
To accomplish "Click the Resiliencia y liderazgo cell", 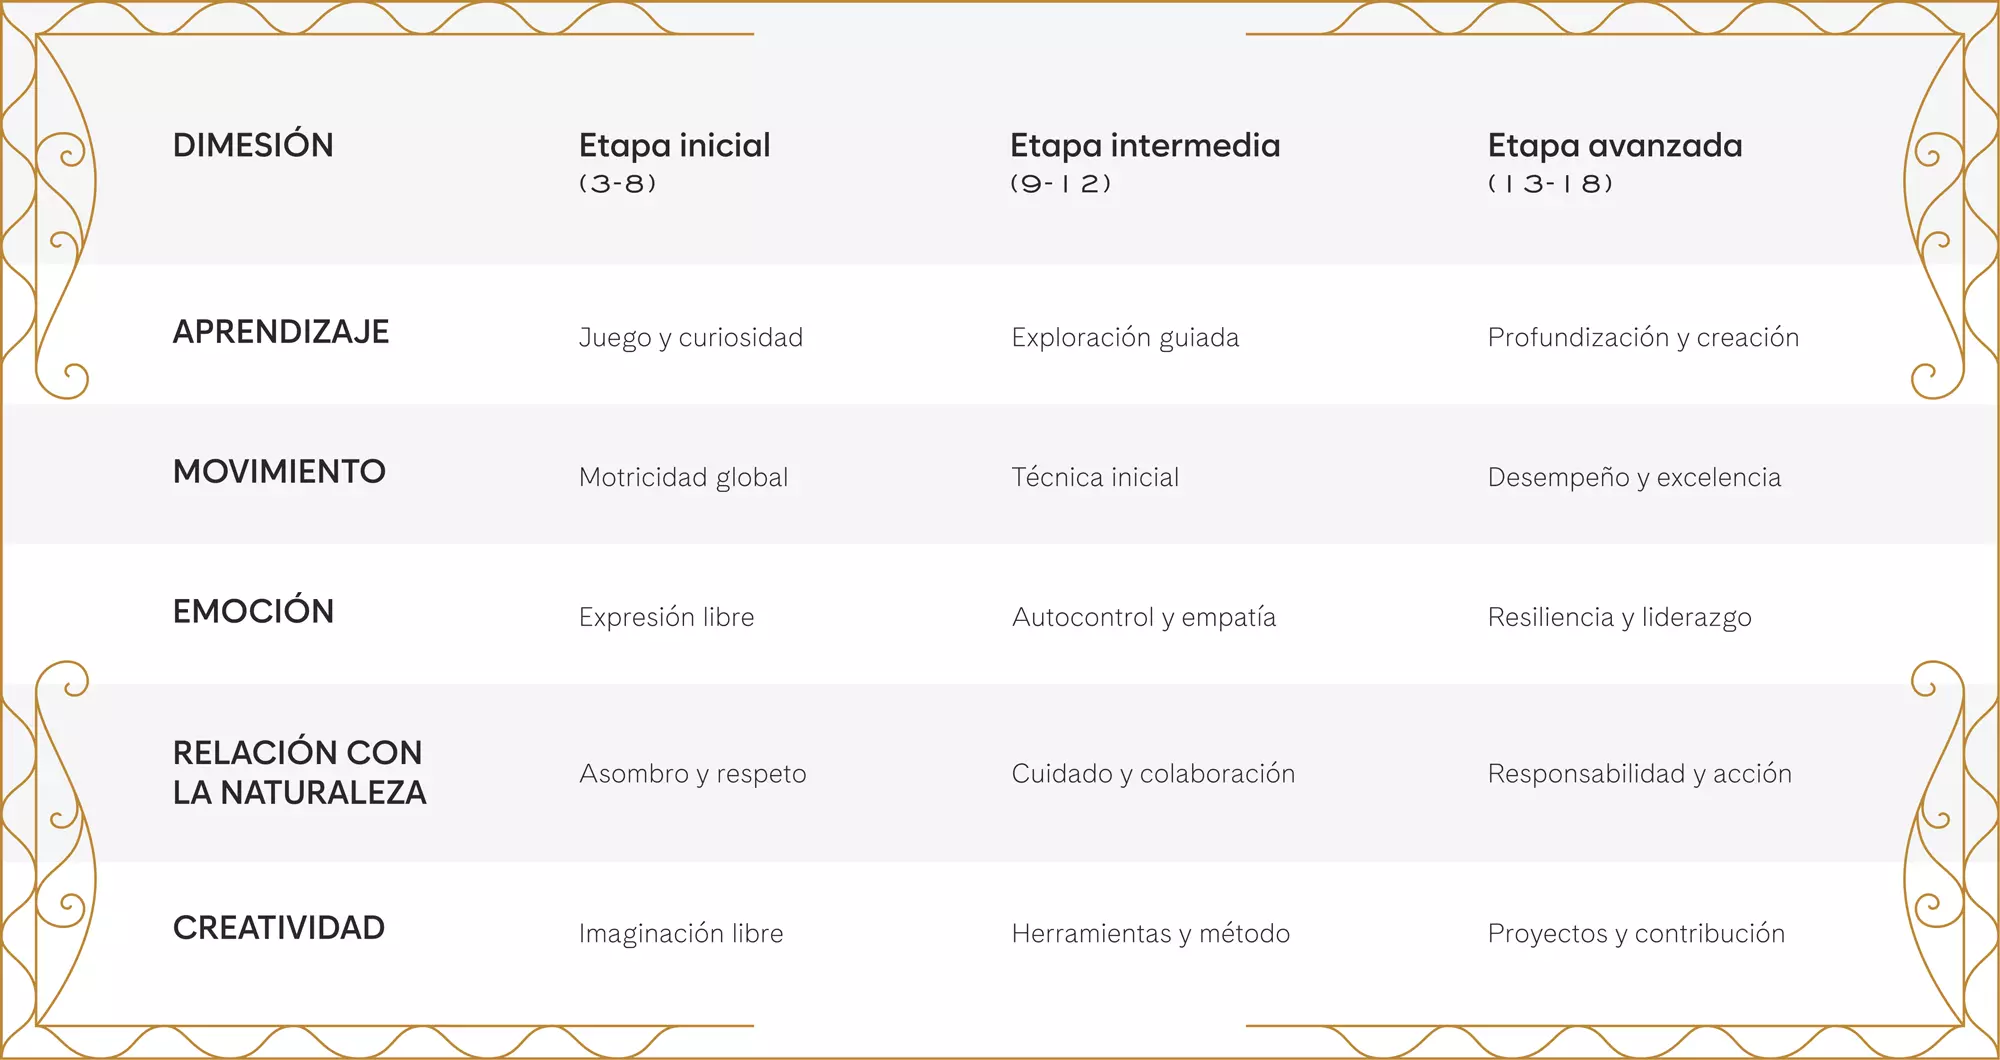I will point(1619,618).
